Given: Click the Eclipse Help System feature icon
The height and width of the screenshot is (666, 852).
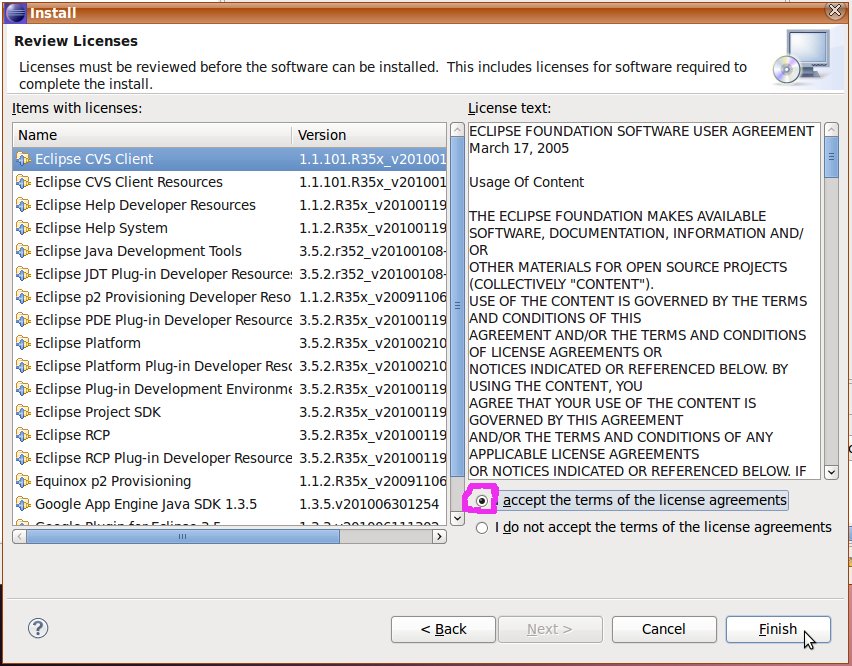Looking at the screenshot, I should 23,228.
